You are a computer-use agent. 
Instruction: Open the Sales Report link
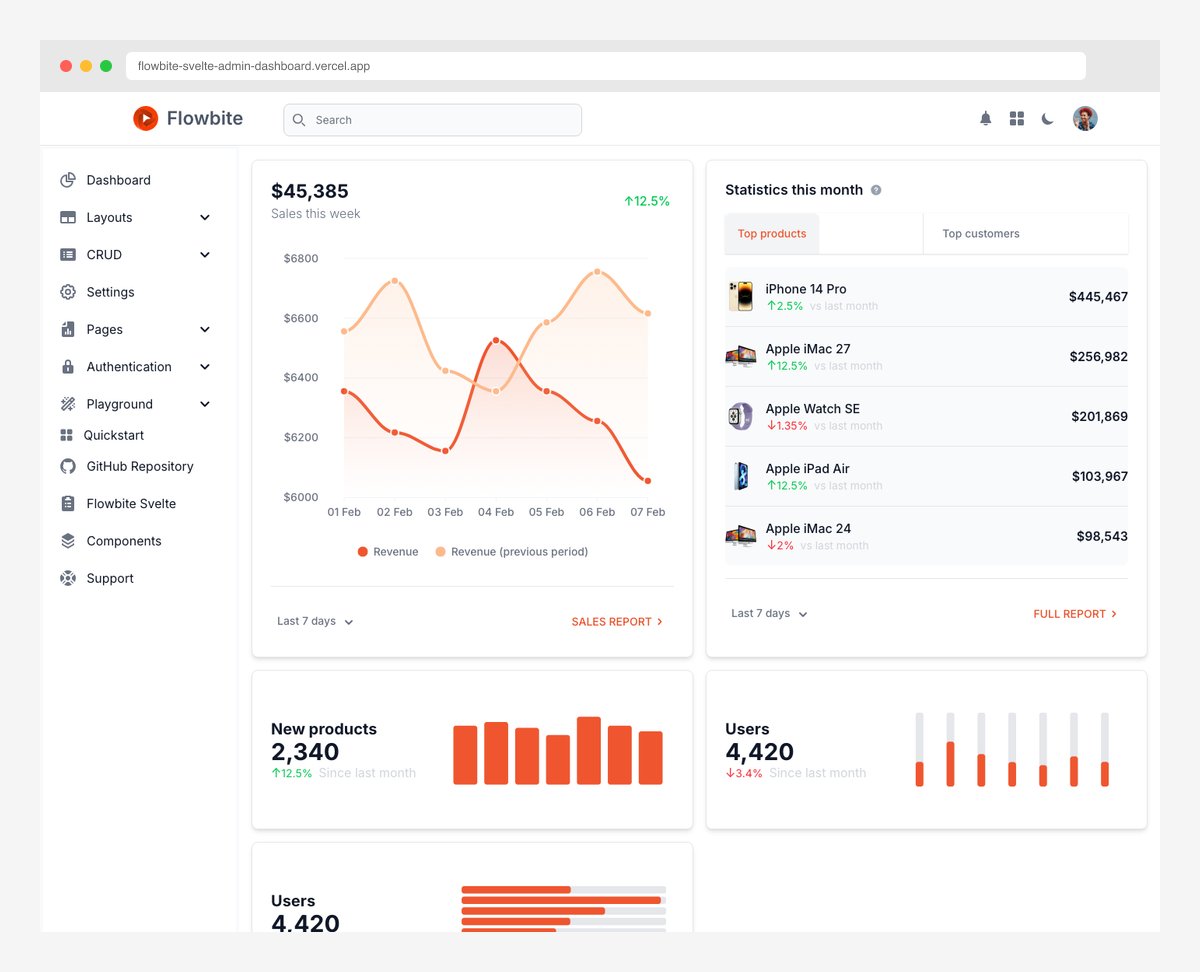tap(617, 621)
